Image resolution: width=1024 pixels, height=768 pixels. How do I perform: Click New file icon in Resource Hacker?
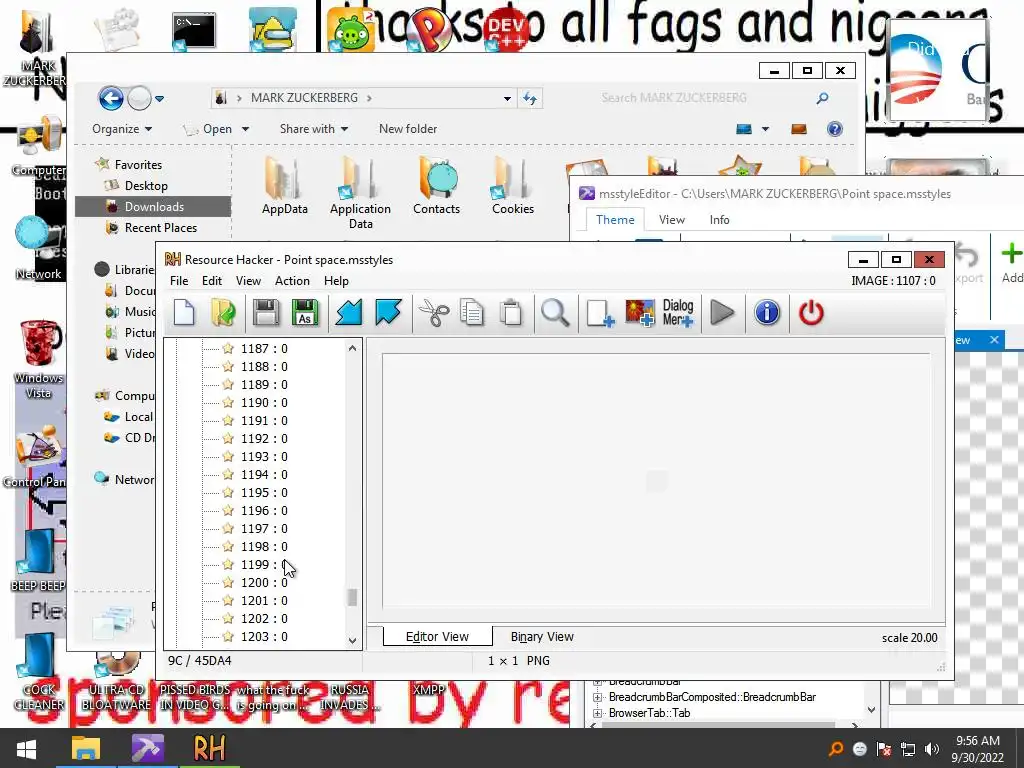pyautogui.click(x=184, y=313)
